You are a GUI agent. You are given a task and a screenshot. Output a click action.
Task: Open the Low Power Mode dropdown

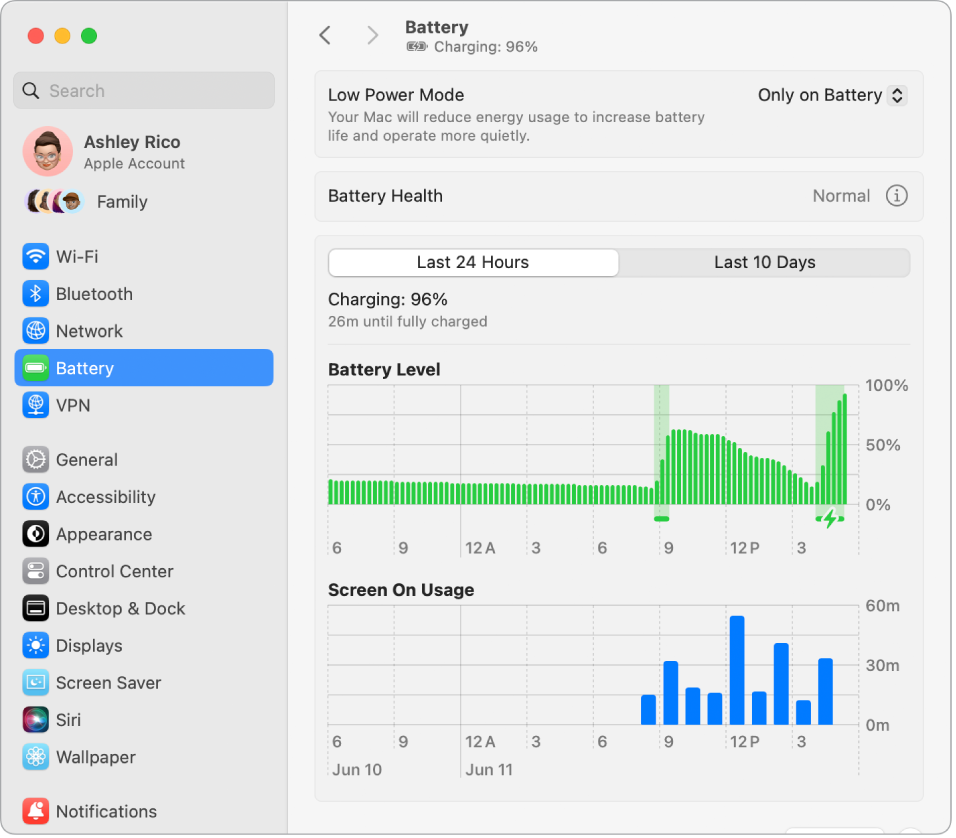pyautogui.click(x=831, y=95)
